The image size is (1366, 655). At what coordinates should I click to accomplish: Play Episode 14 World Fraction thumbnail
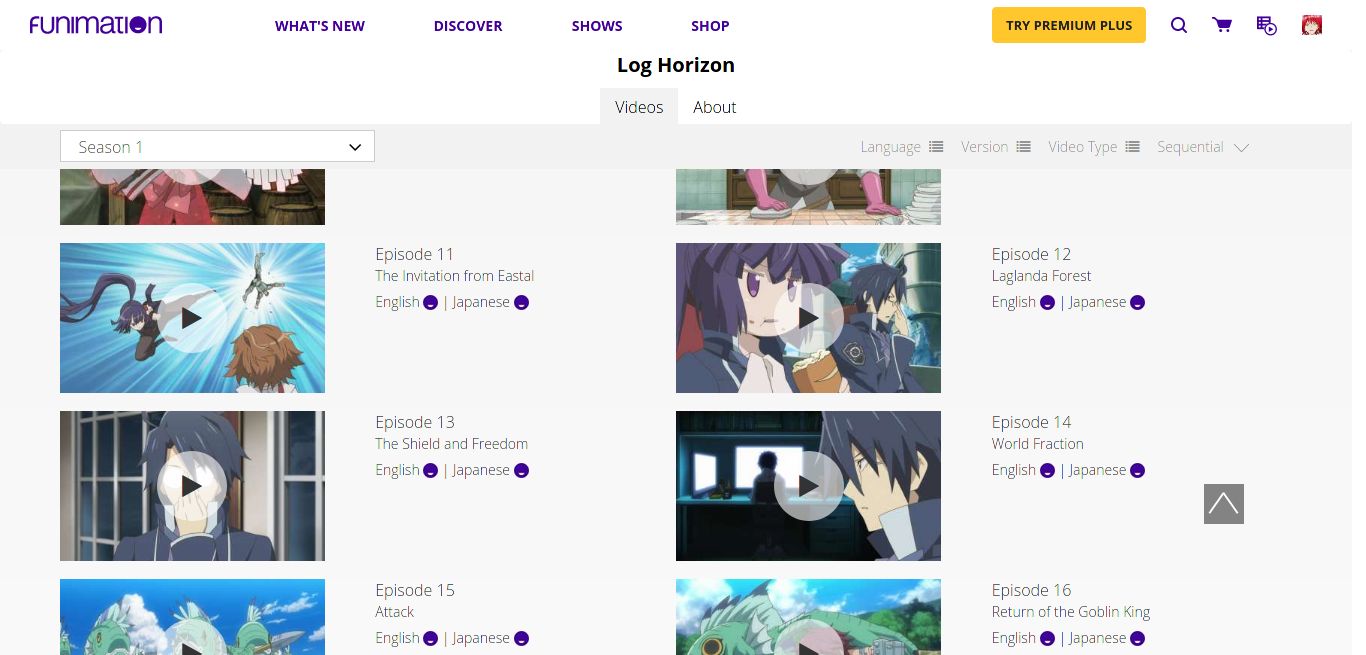[x=808, y=486]
